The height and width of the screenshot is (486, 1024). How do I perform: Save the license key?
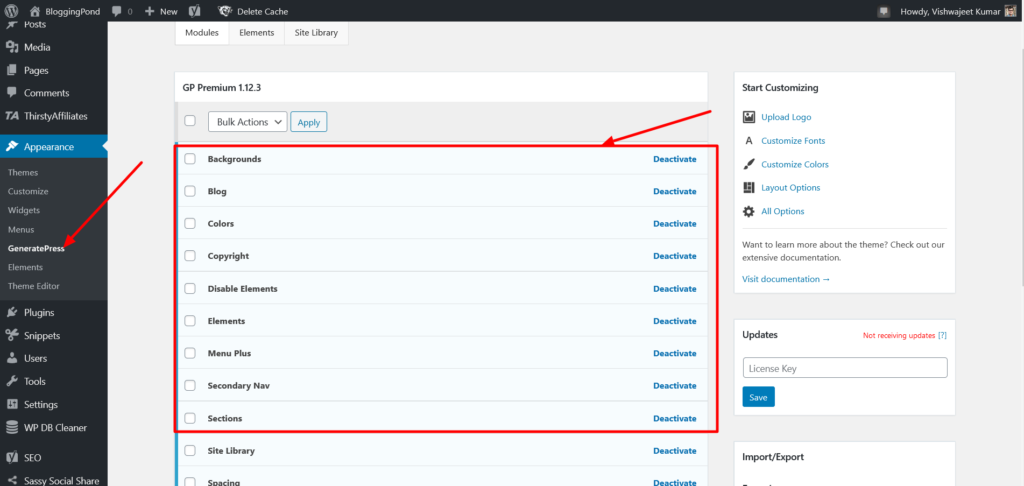click(x=758, y=397)
